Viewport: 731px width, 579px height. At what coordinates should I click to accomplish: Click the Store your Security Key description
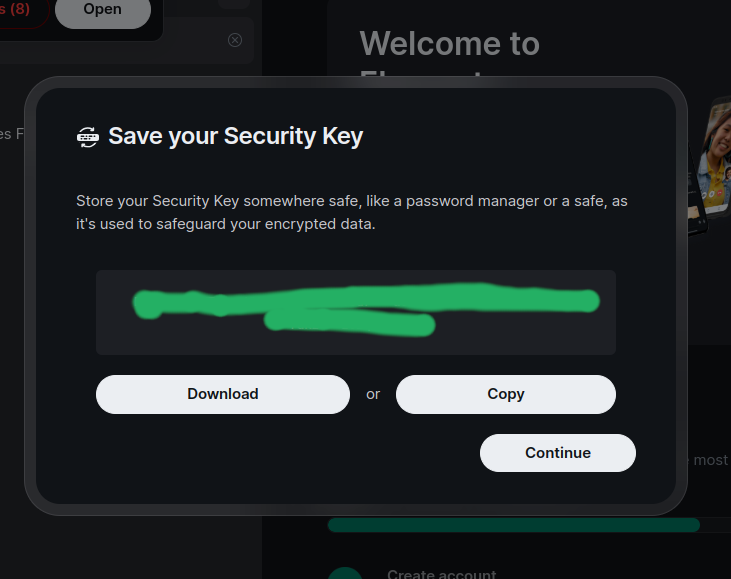tap(352, 212)
